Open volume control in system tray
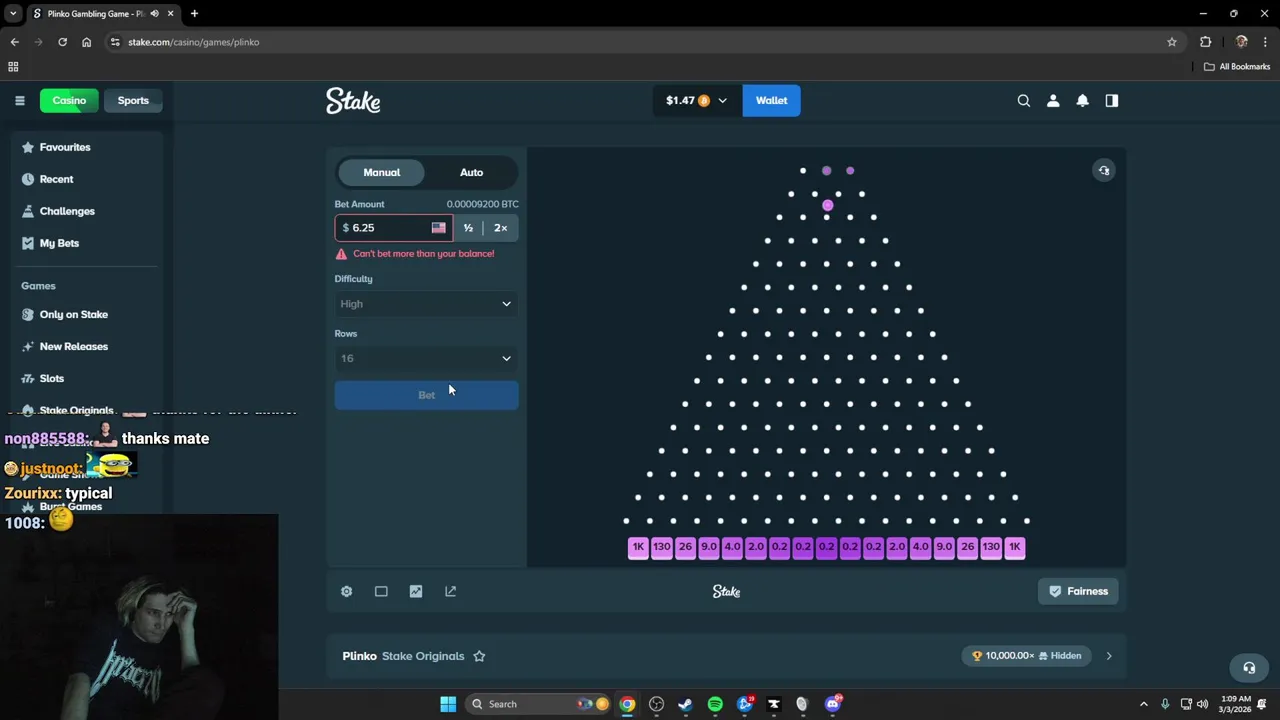 [x=1202, y=704]
